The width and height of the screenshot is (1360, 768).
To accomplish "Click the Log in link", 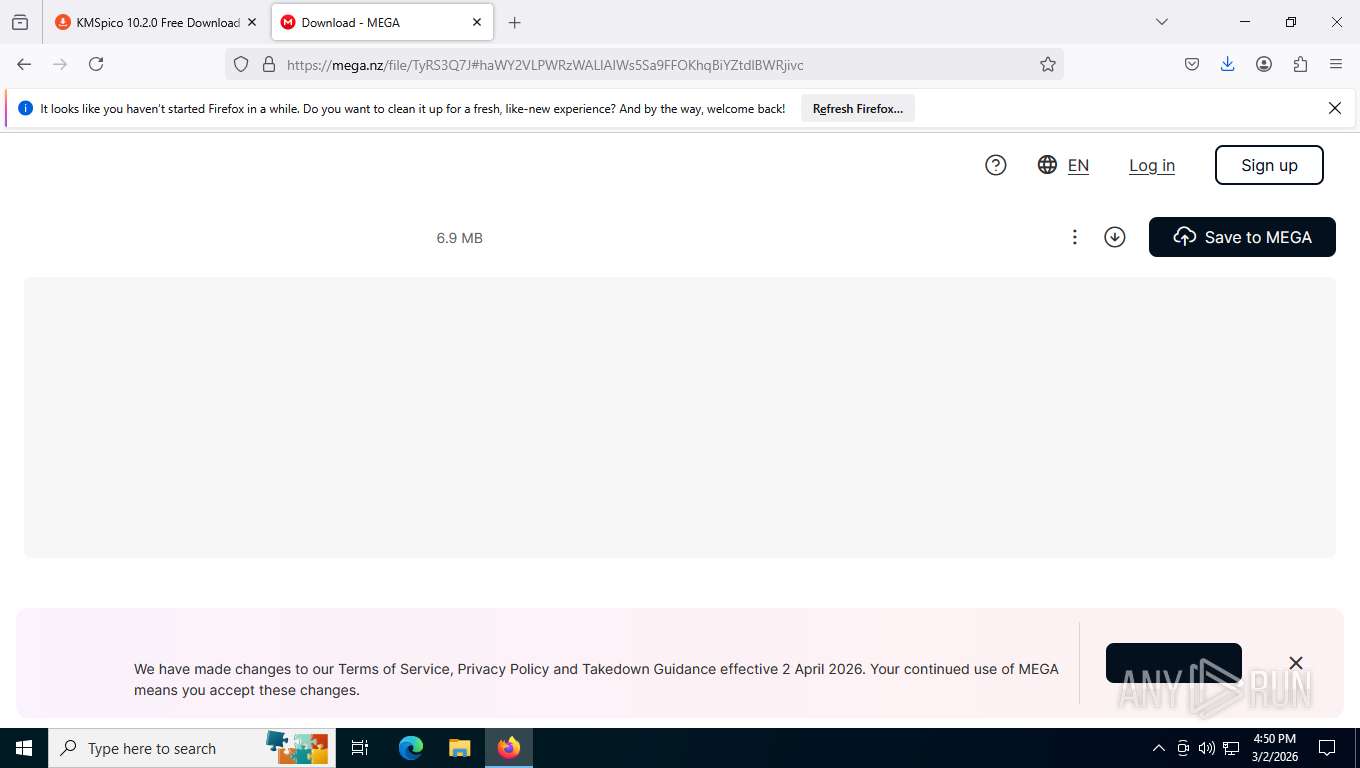I will point(1152,166).
